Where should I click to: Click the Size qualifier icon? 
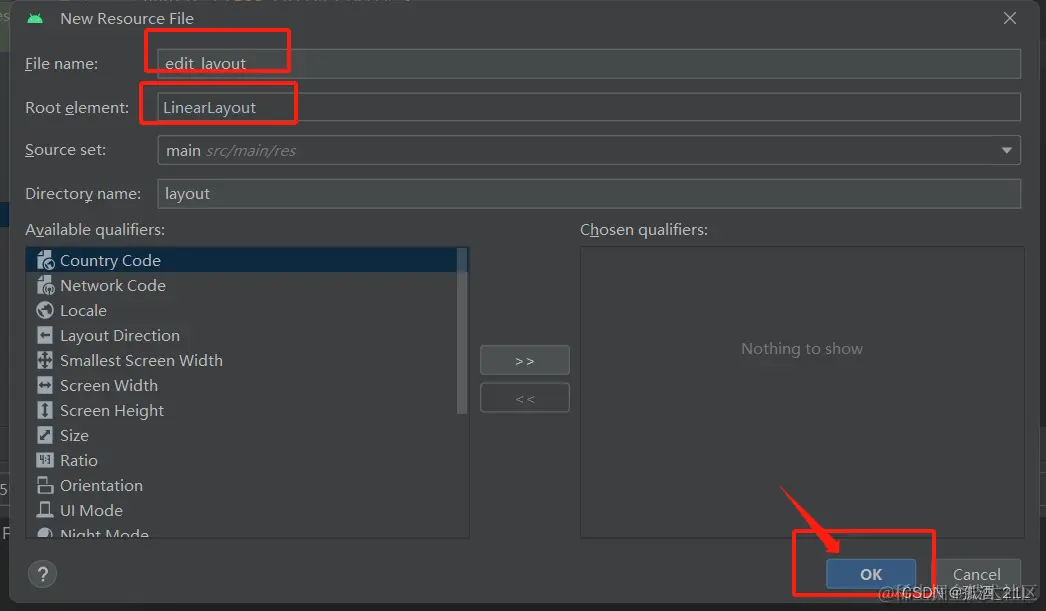pyautogui.click(x=45, y=436)
